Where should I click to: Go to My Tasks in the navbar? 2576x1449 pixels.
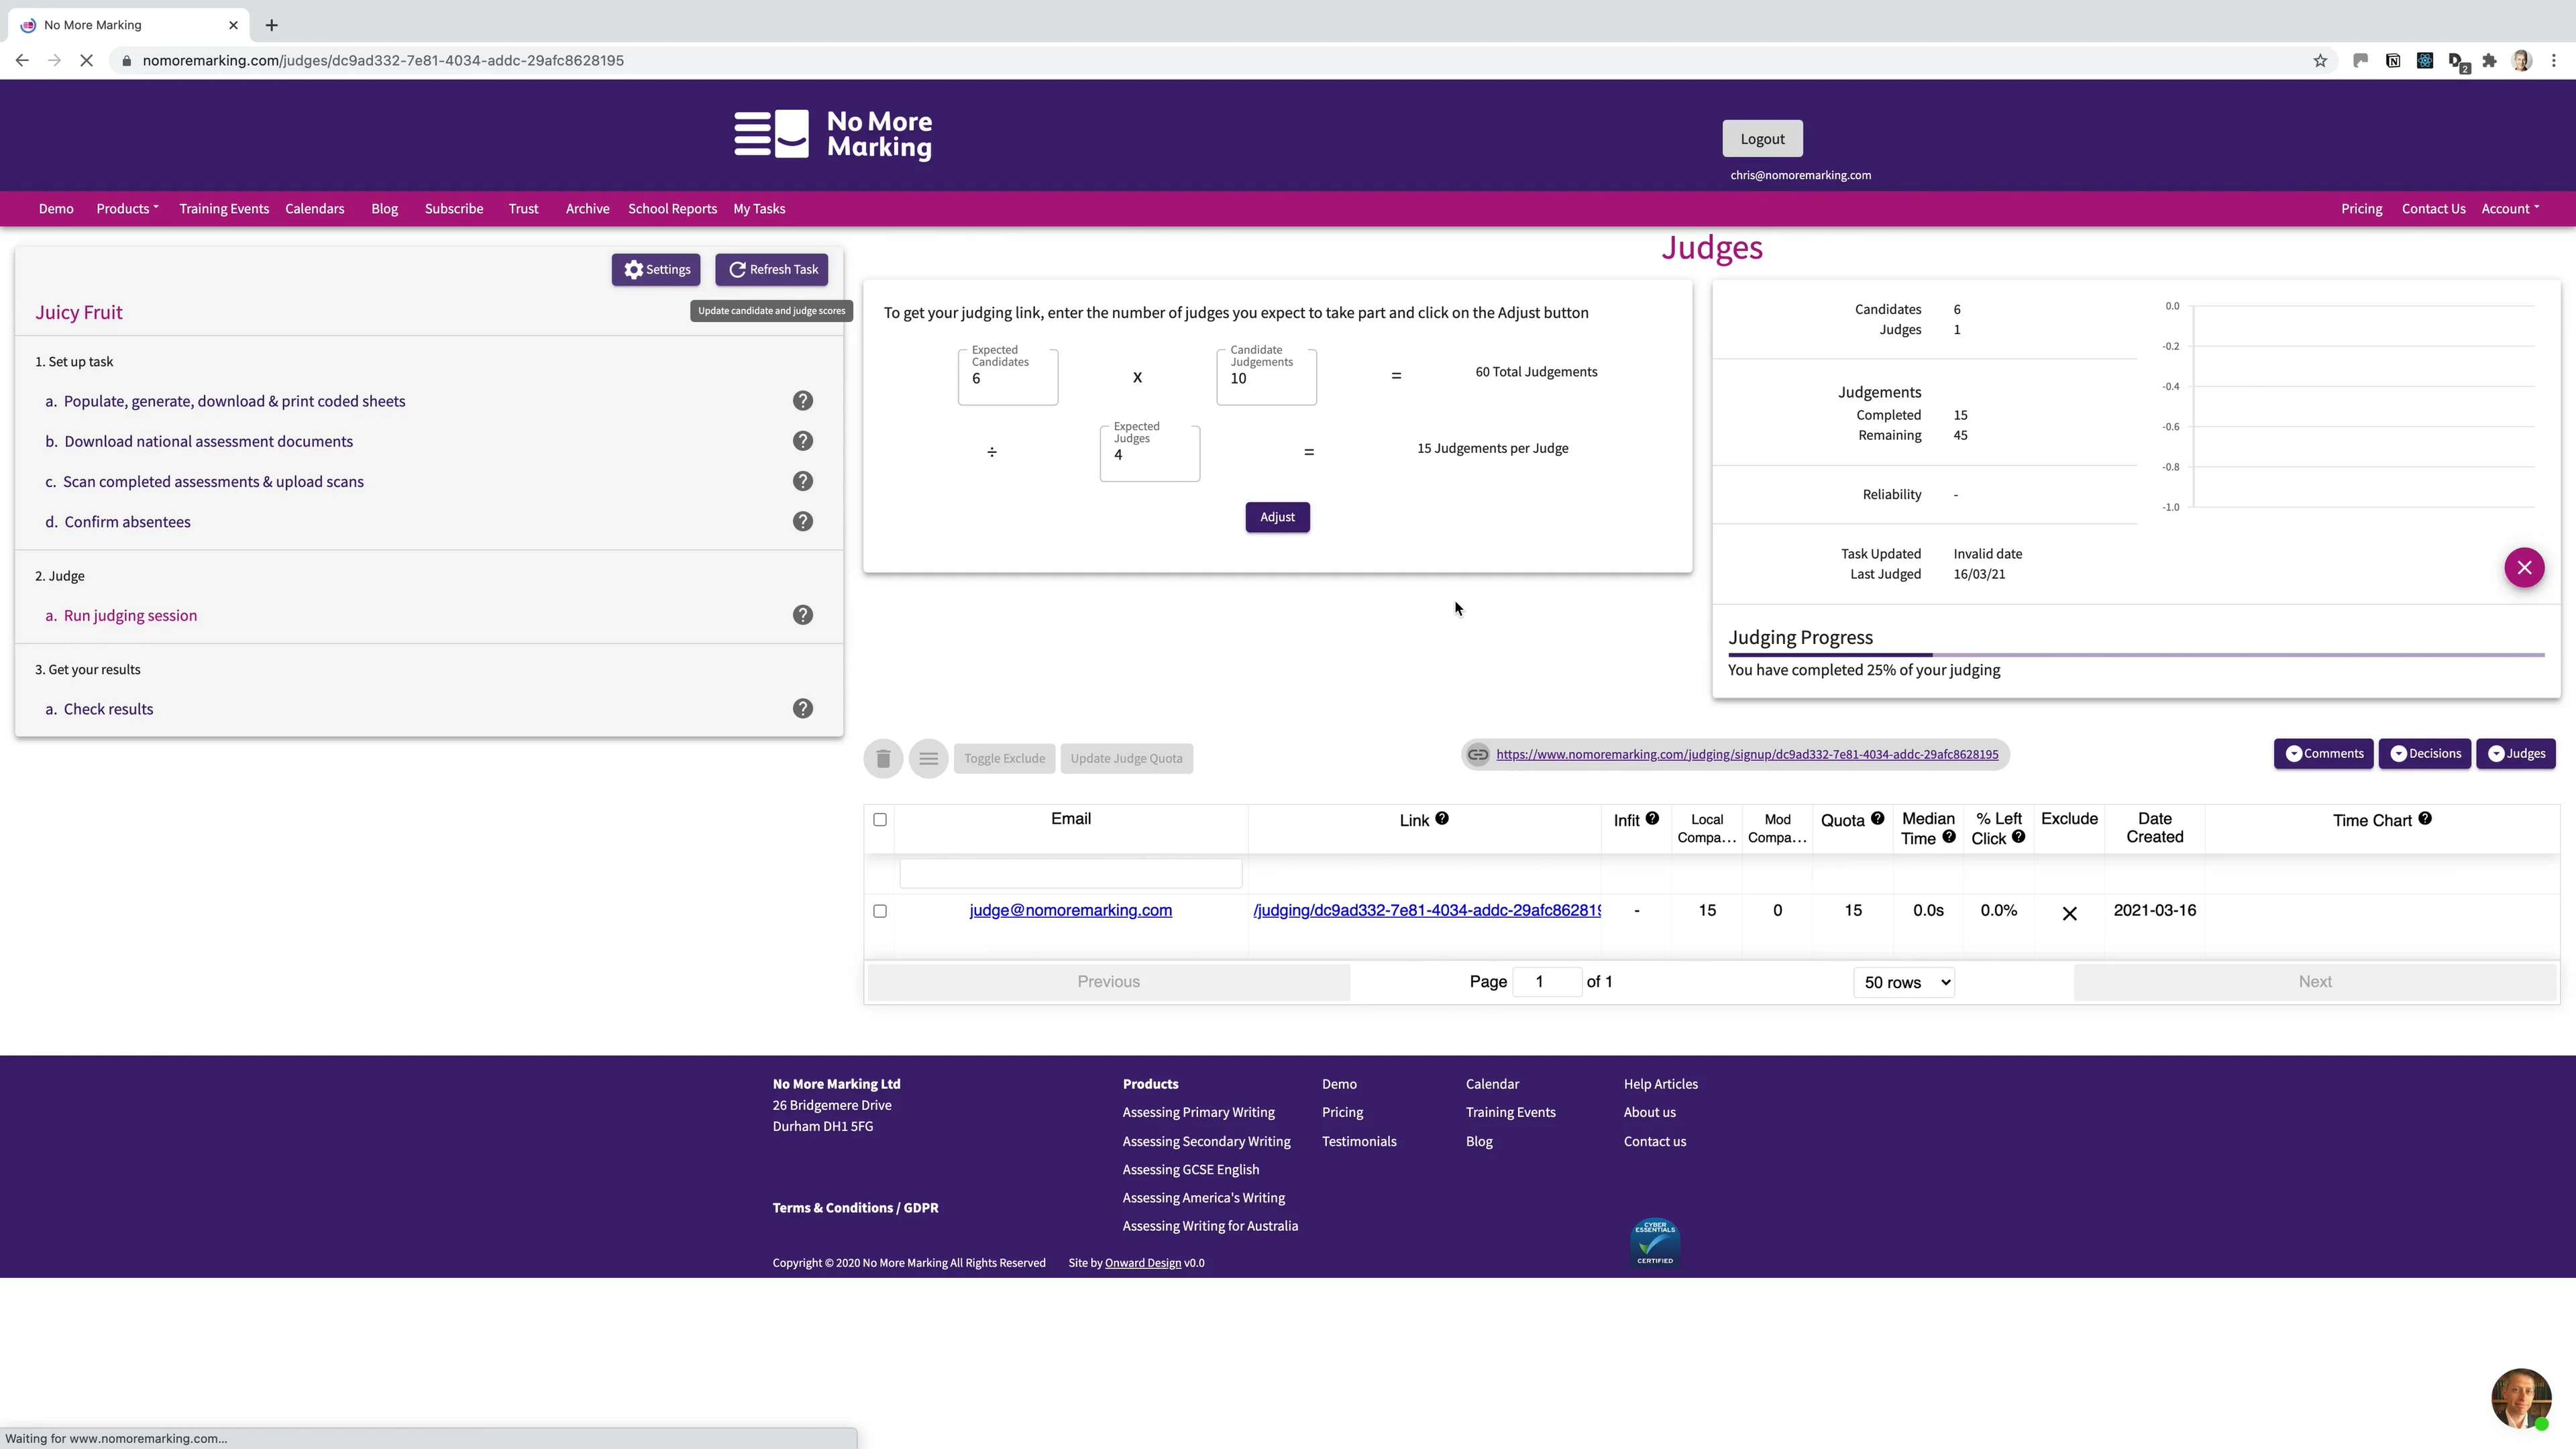coord(759,209)
